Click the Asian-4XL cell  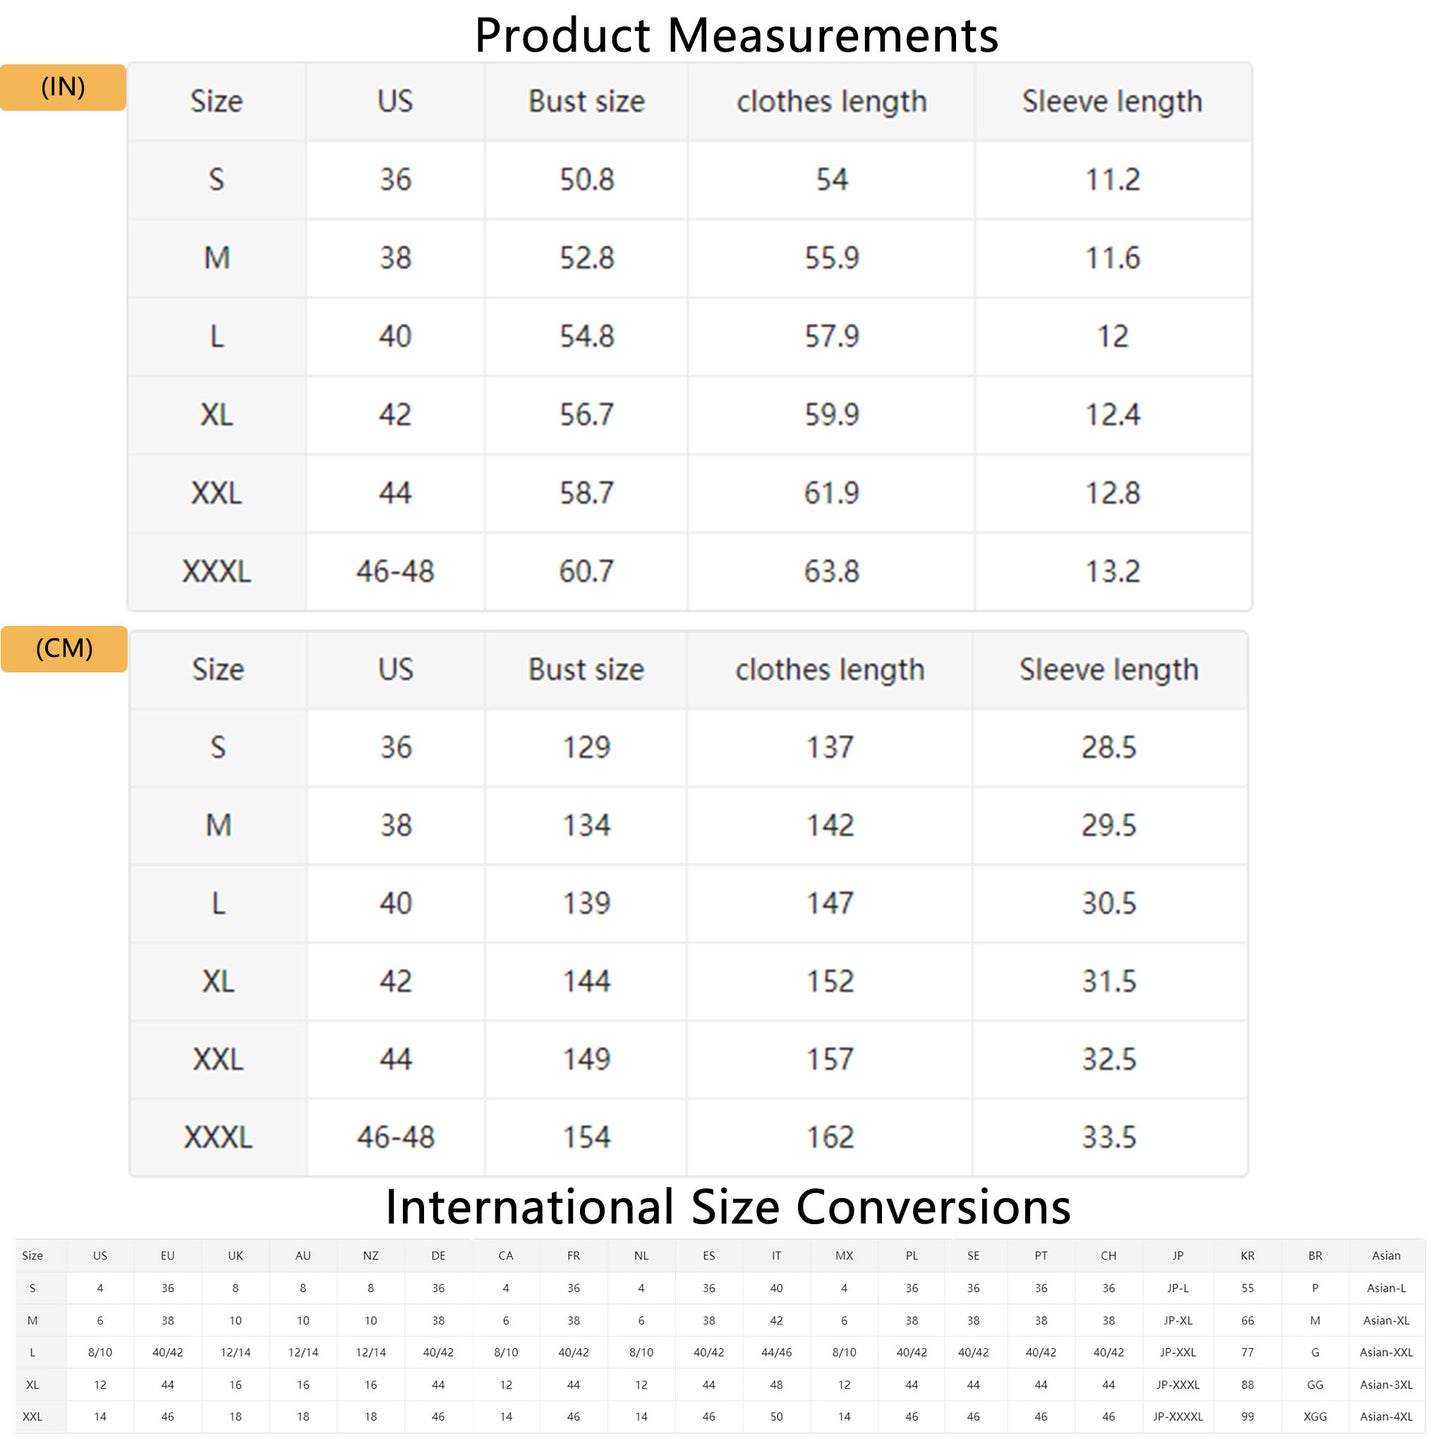click(x=1386, y=1417)
